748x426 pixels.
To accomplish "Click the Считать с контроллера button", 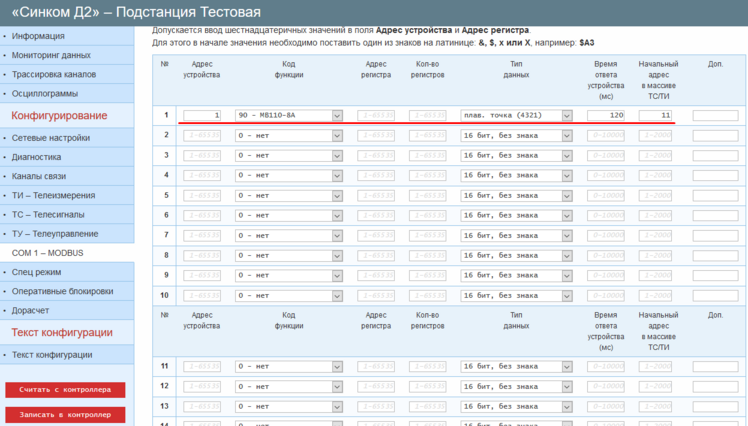I will (x=65, y=390).
